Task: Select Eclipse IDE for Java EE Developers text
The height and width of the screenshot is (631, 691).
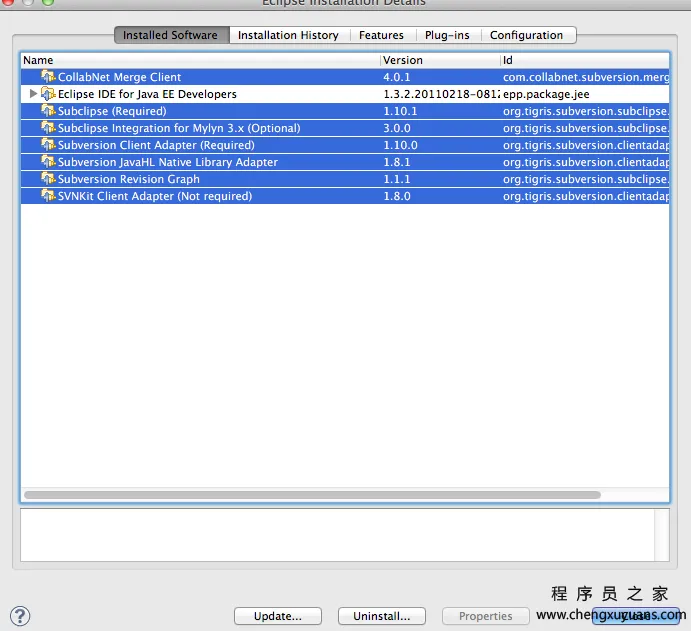Action: [147, 94]
